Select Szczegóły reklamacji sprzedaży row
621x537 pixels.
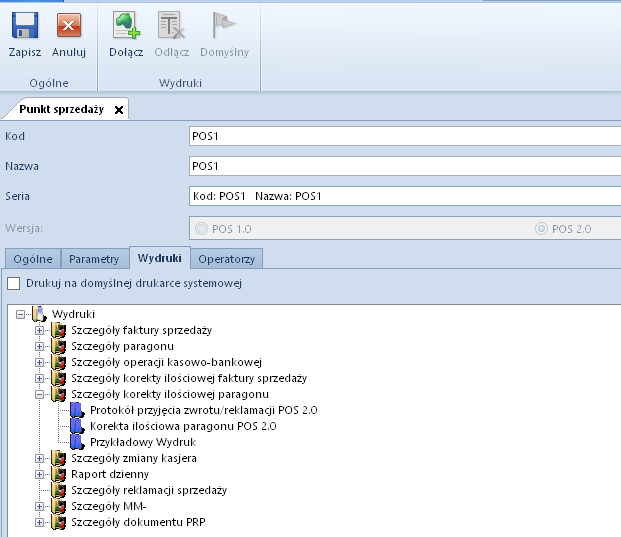point(149,490)
